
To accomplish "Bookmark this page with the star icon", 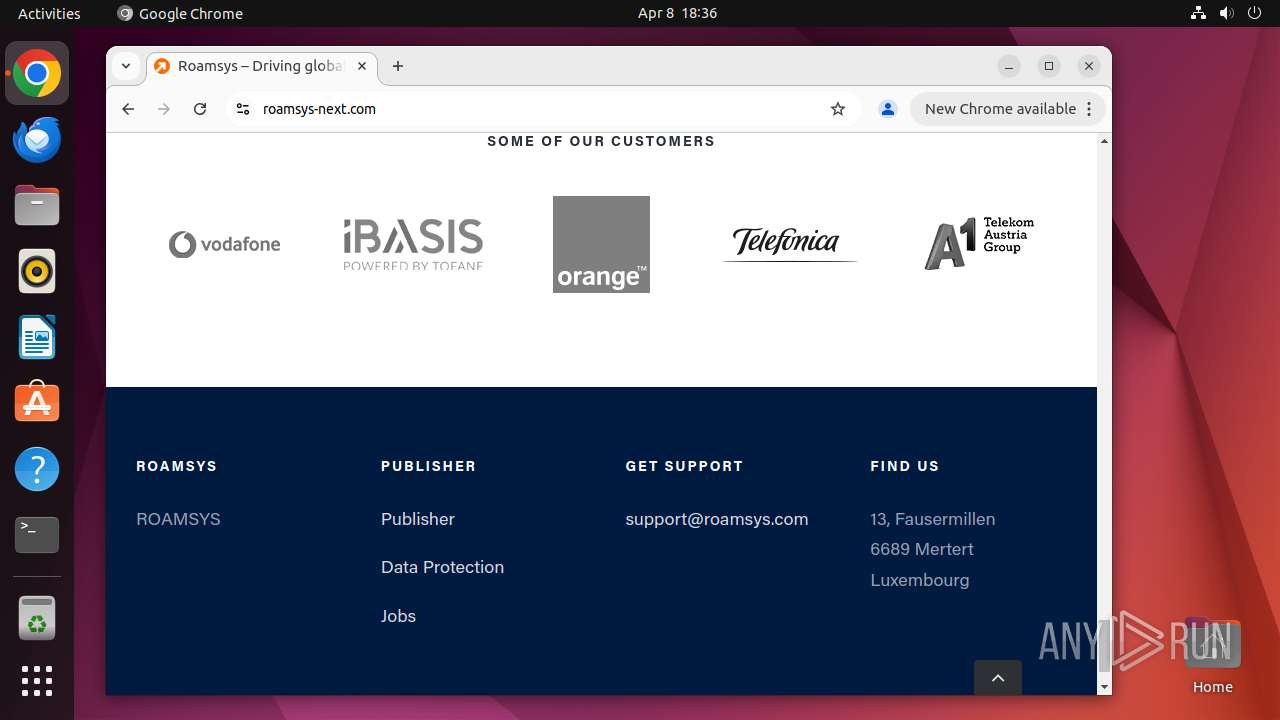I will (x=838, y=109).
